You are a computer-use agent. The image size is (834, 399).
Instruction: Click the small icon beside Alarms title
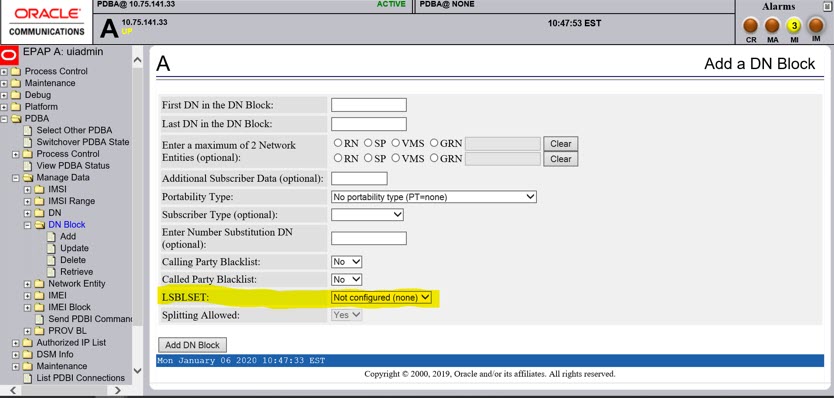pos(827,6)
